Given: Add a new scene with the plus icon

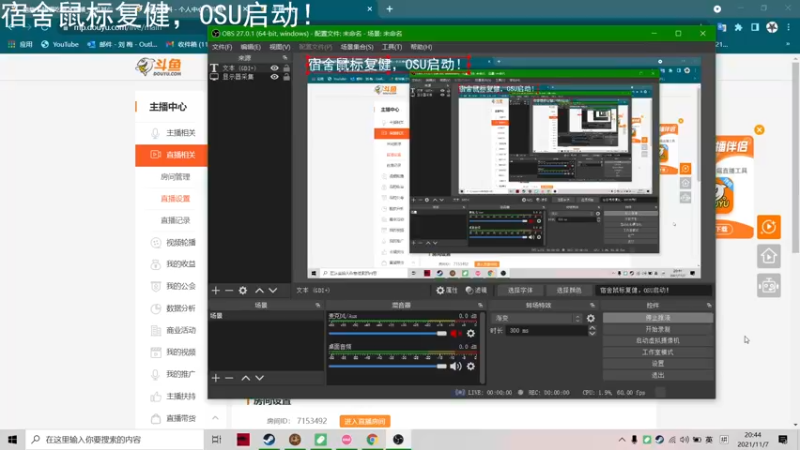Looking at the screenshot, I should point(215,378).
